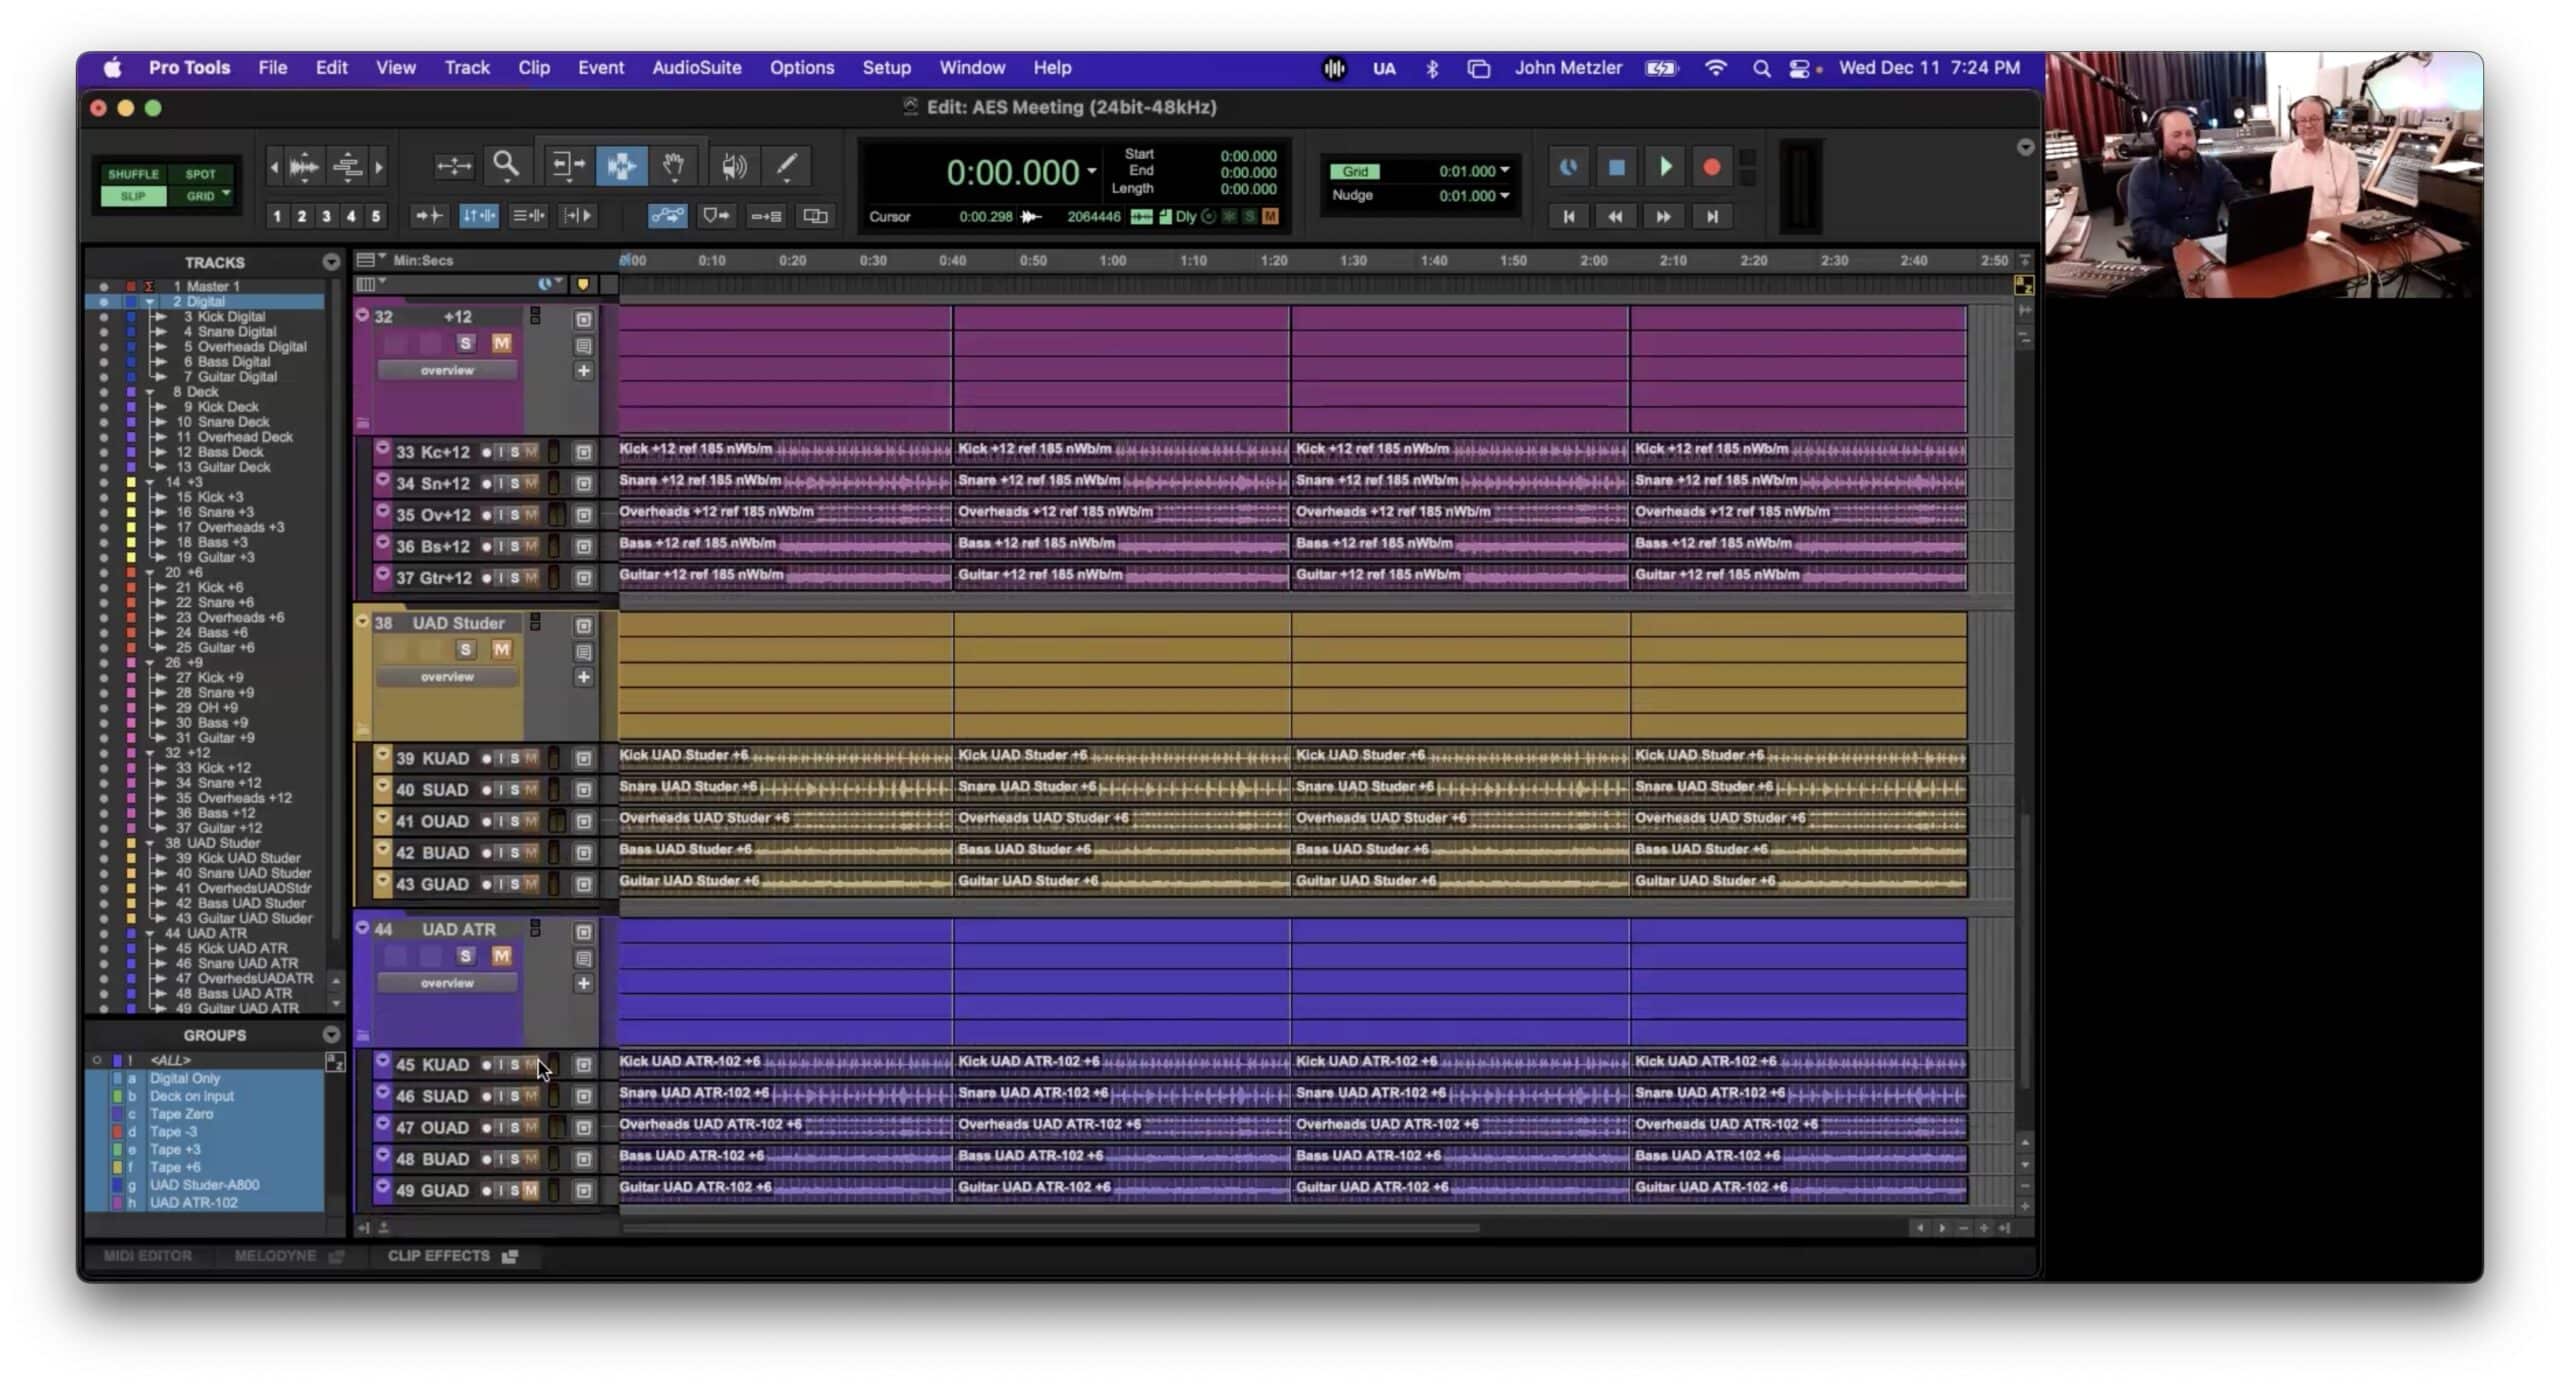Click the Zoom Toggle icon
The image size is (2560, 1384).
tap(453, 166)
